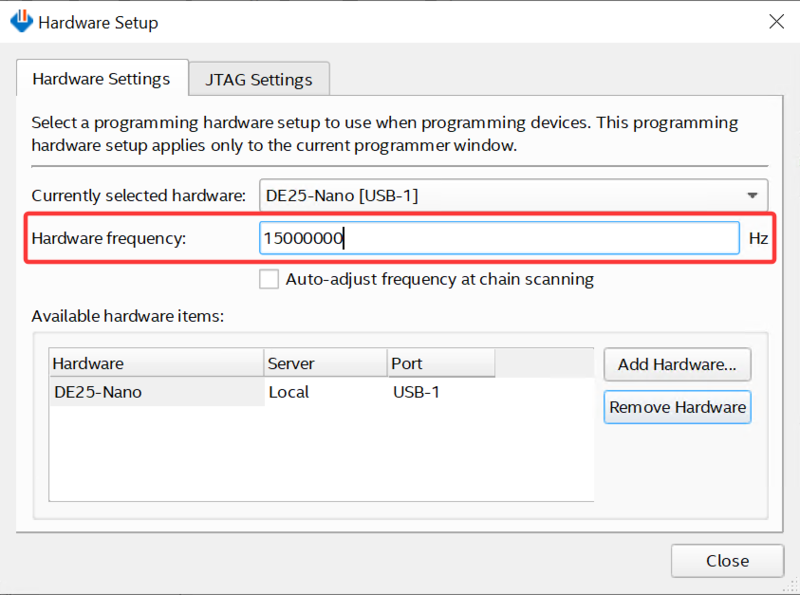800x595 pixels.
Task: Click the Add Hardware... button
Action: point(677,364)
